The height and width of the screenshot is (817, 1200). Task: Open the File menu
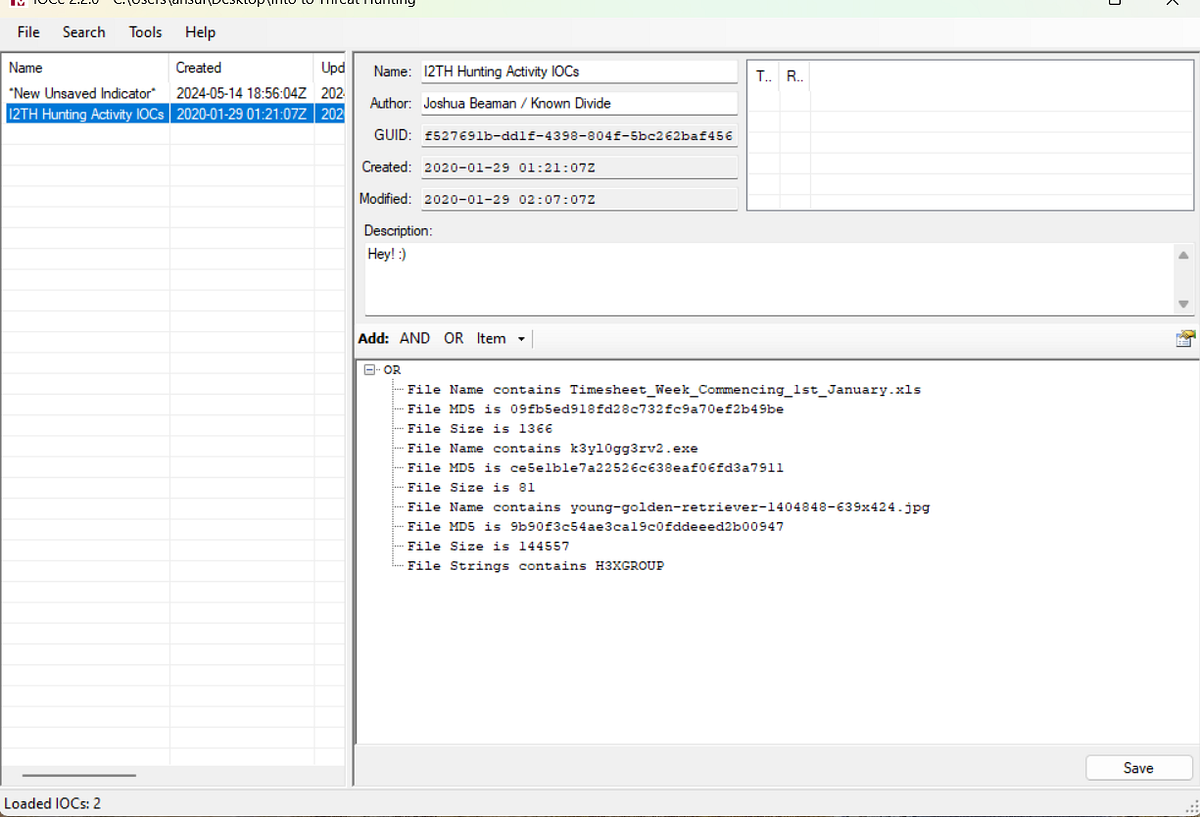click(29, 32)
